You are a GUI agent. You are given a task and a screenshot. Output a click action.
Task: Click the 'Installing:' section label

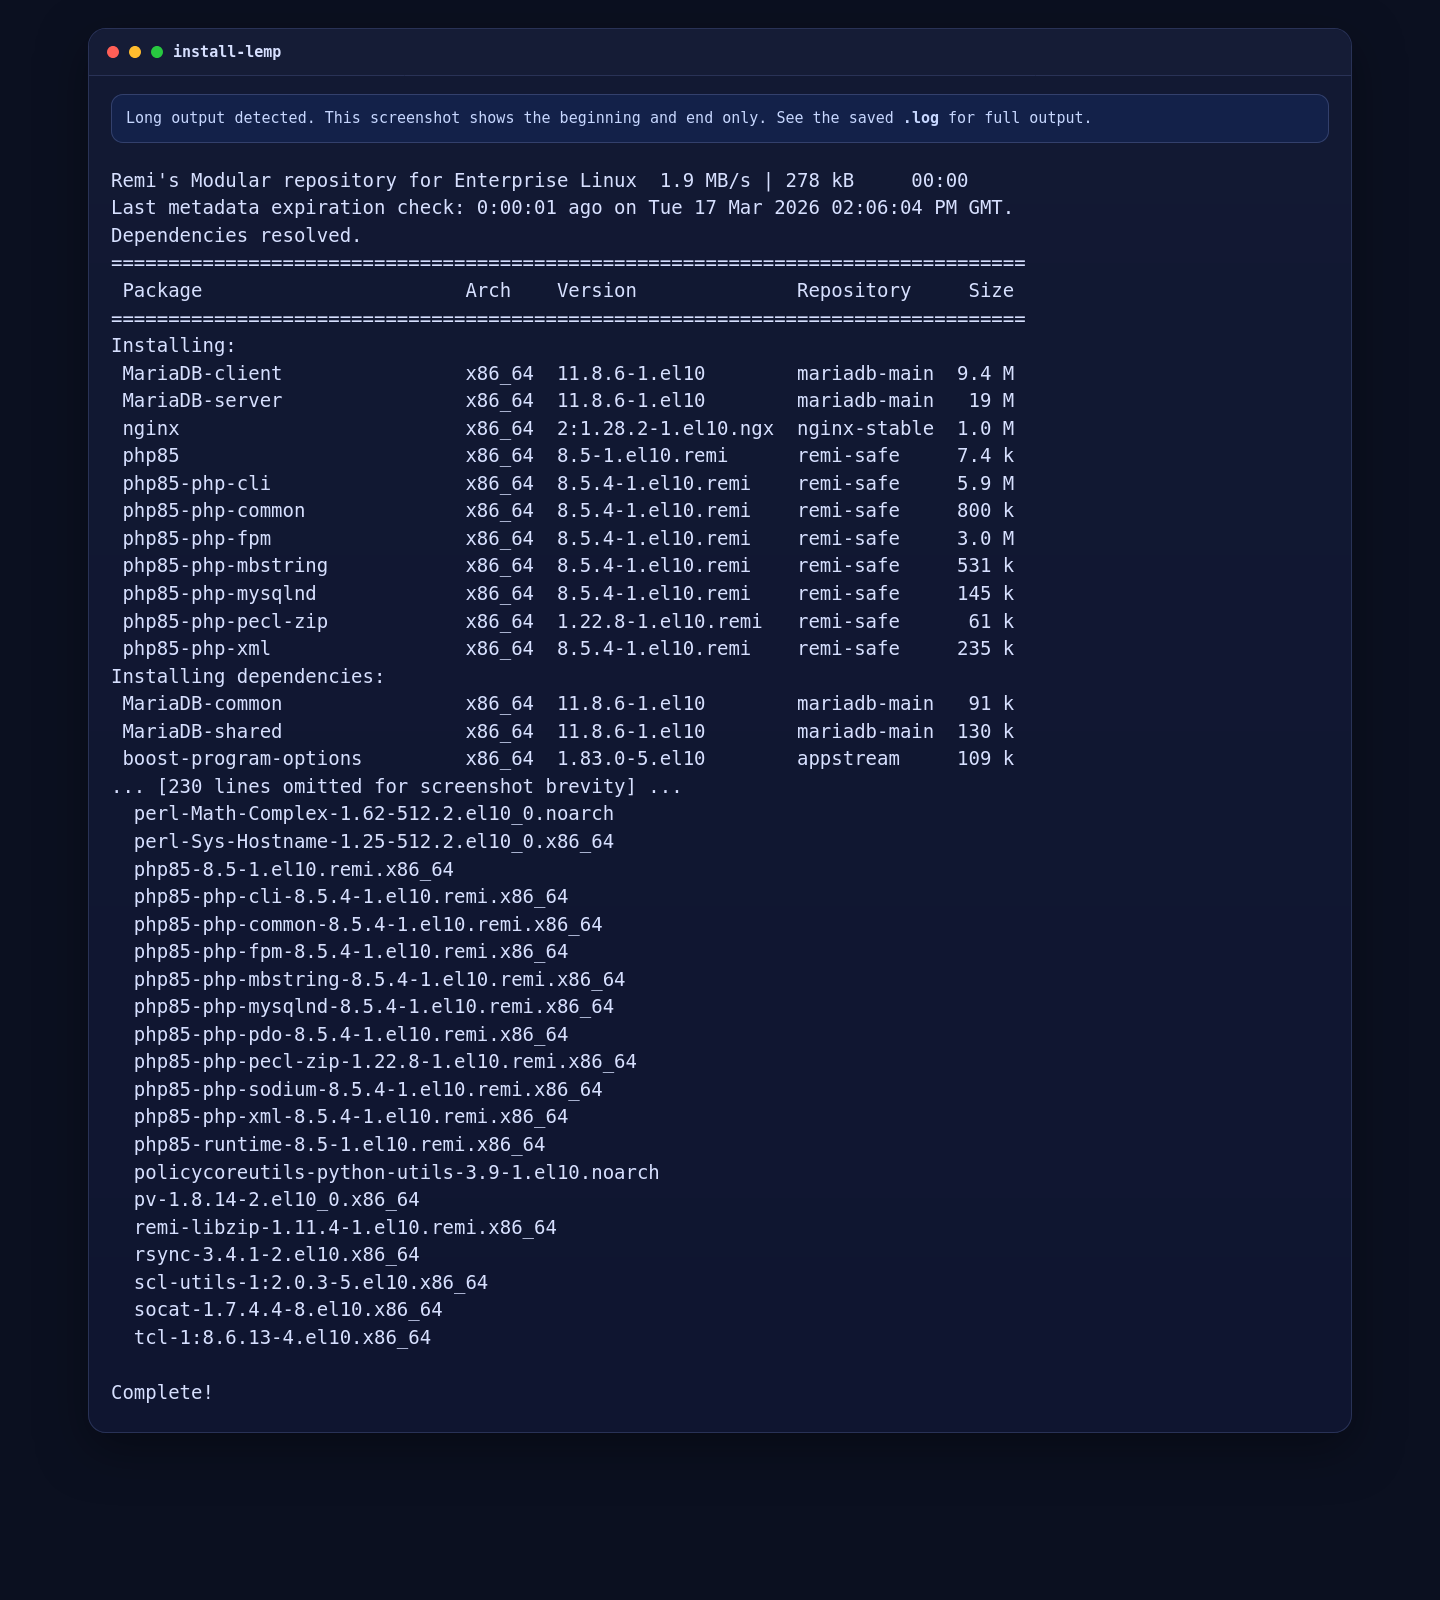tap(174, 346)
